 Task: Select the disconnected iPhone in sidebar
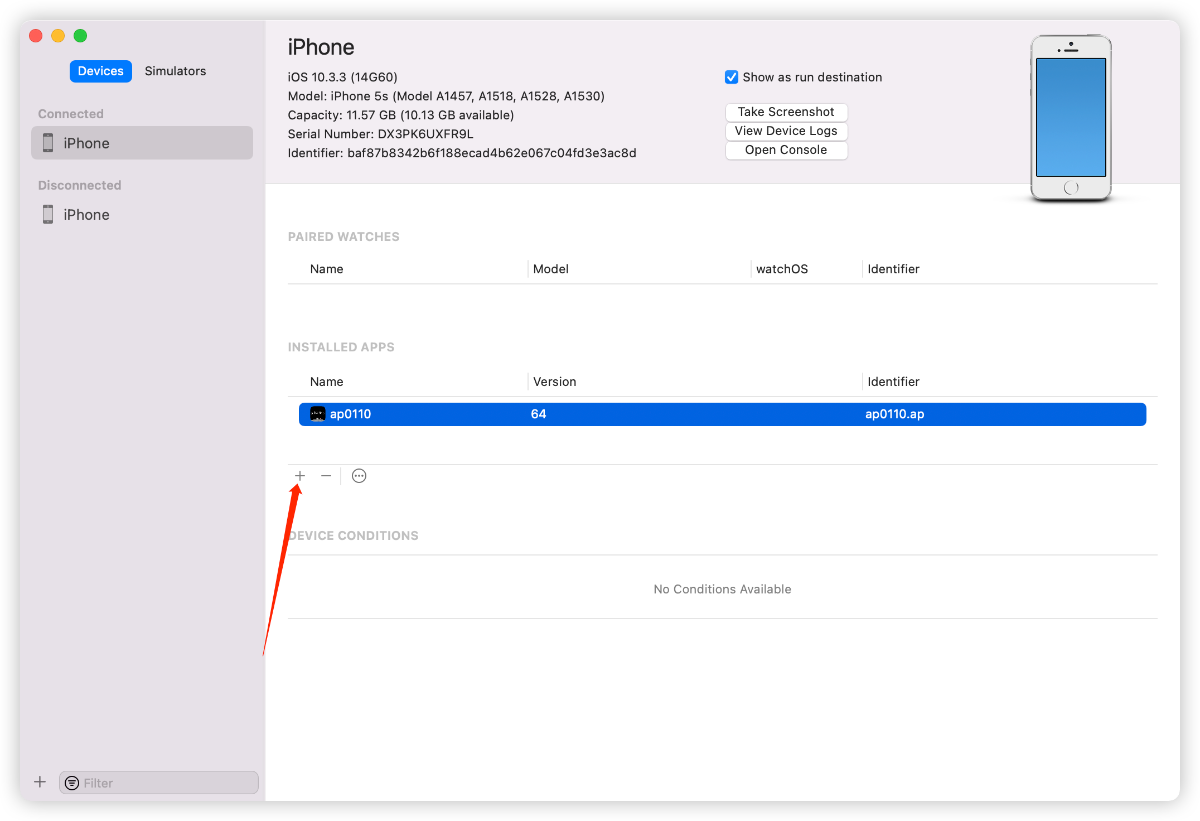[x=142, y=214]
